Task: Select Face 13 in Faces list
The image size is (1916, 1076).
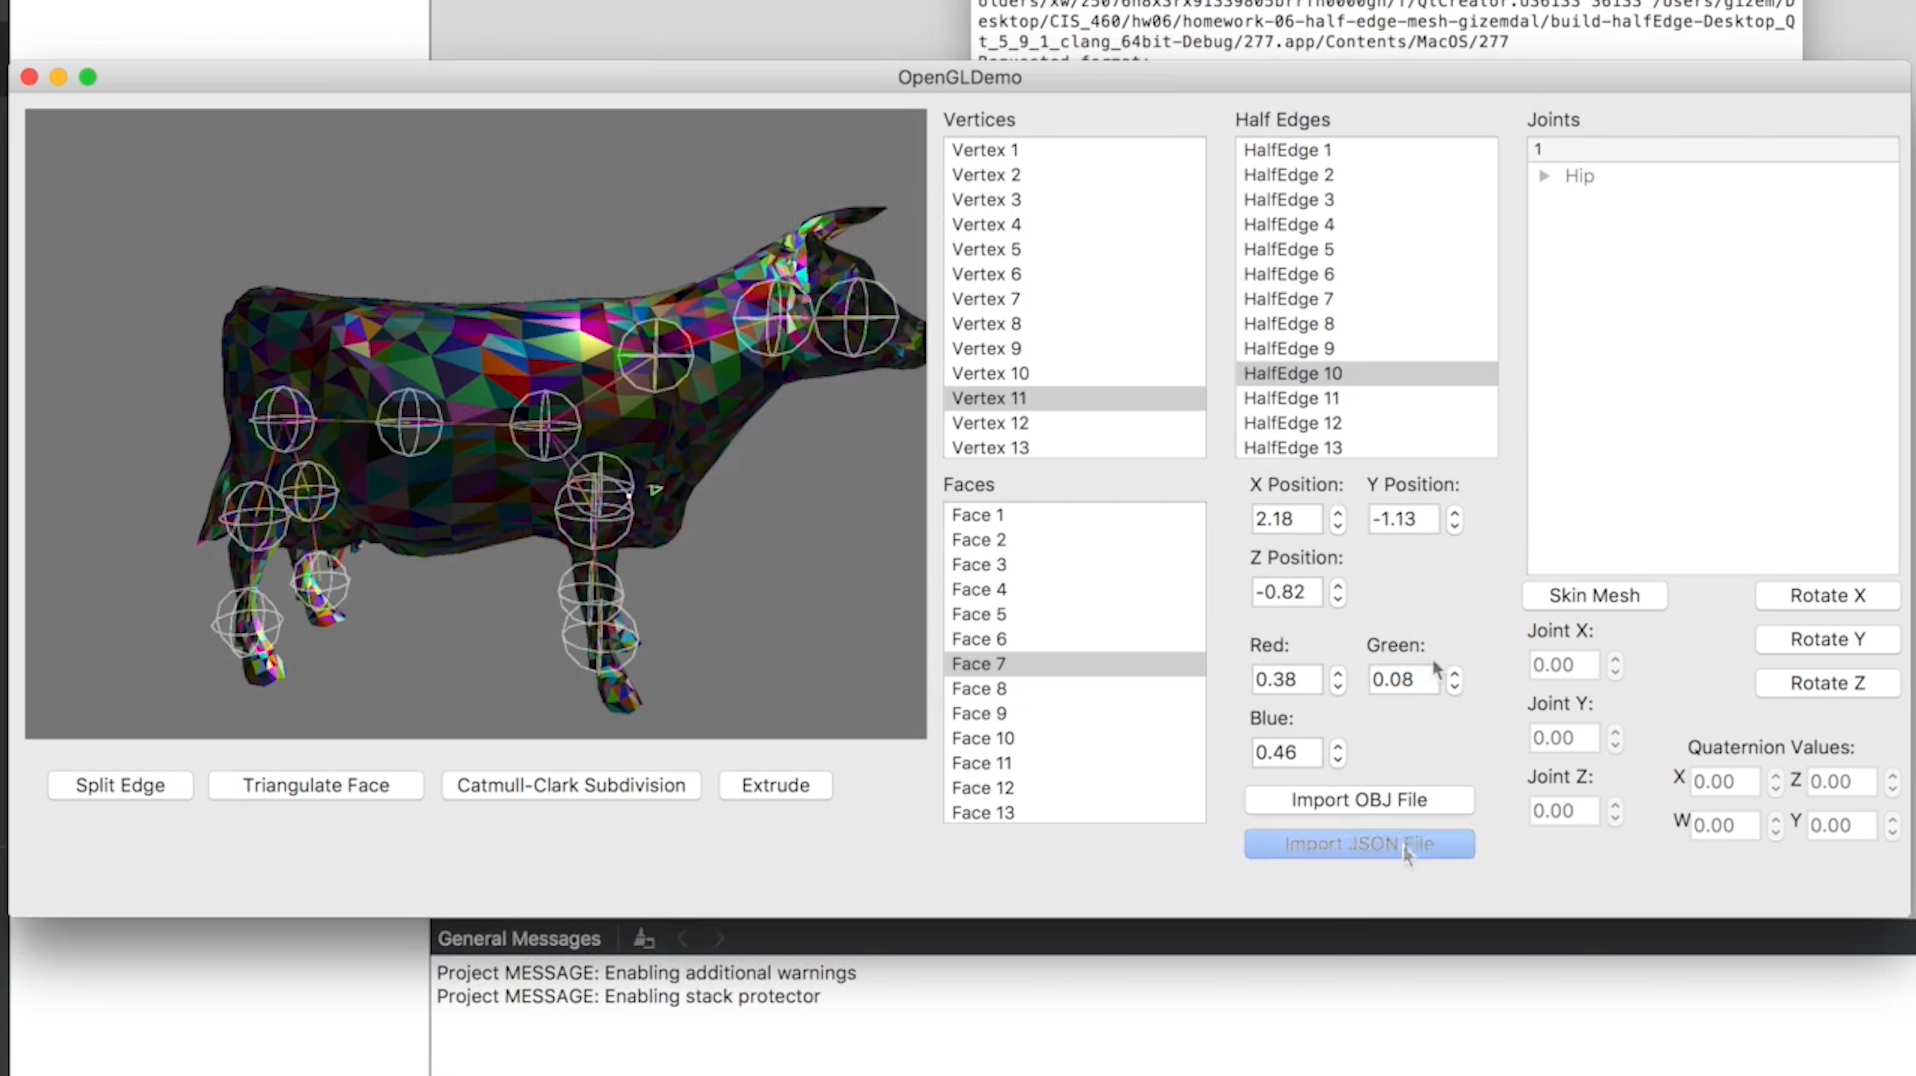Action: 1074,813
